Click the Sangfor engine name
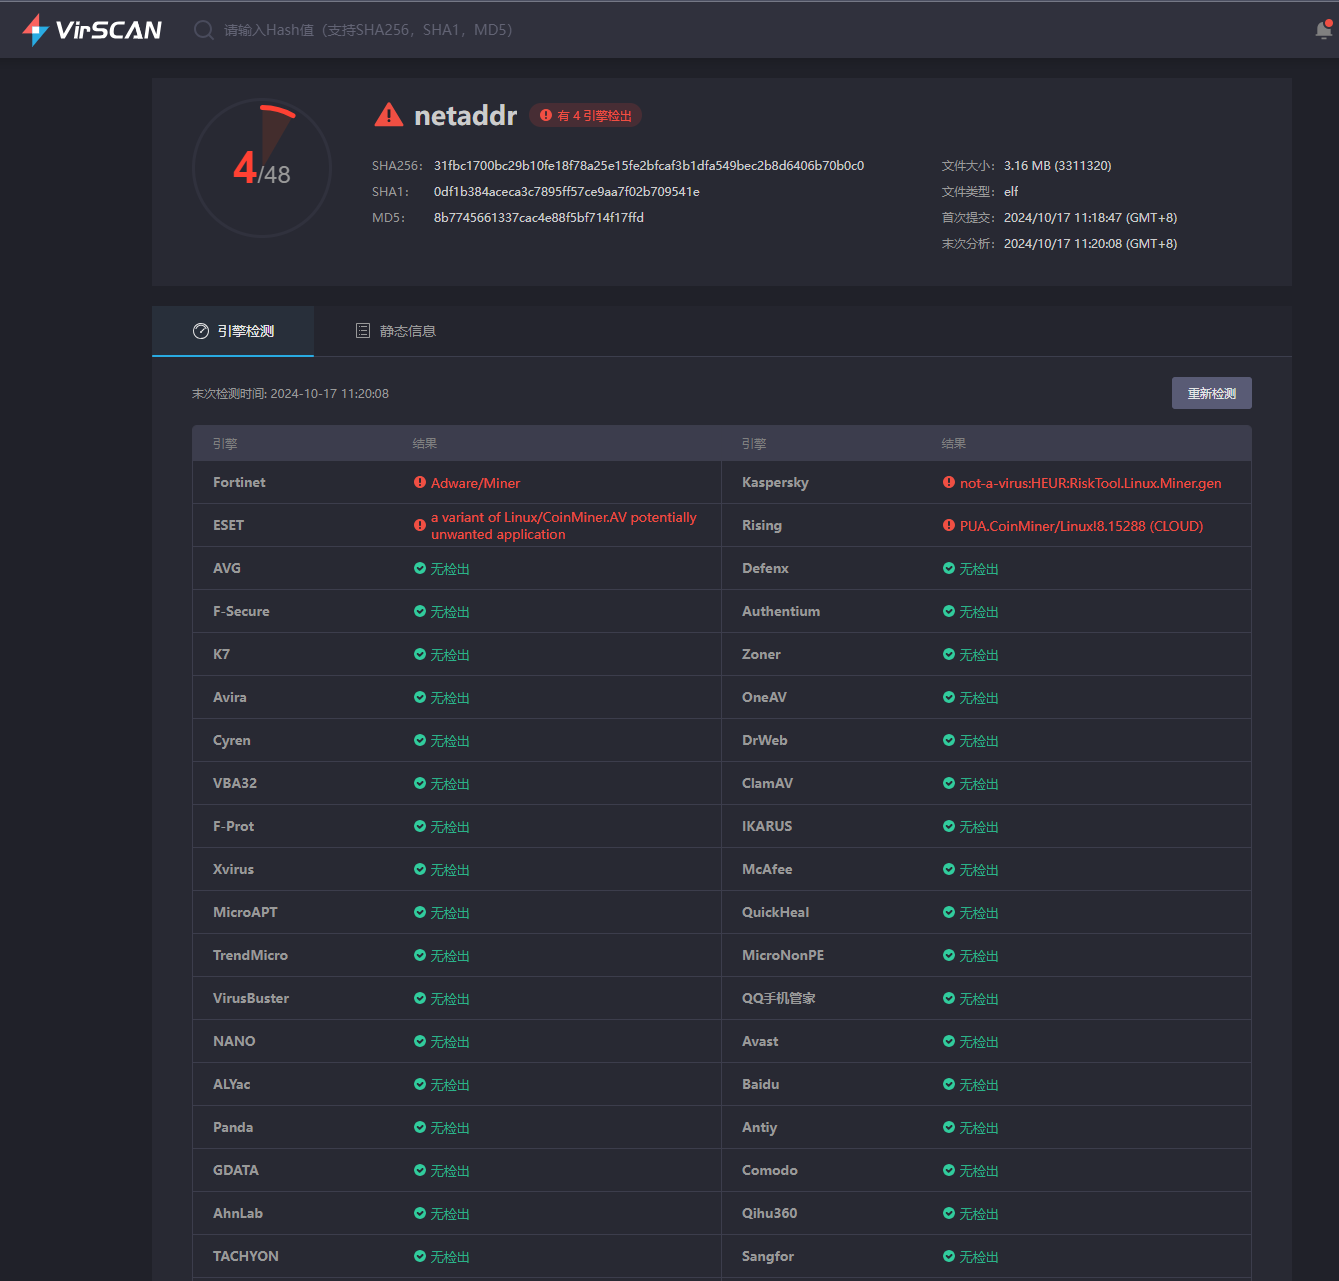 click(x=768, y=1256)
